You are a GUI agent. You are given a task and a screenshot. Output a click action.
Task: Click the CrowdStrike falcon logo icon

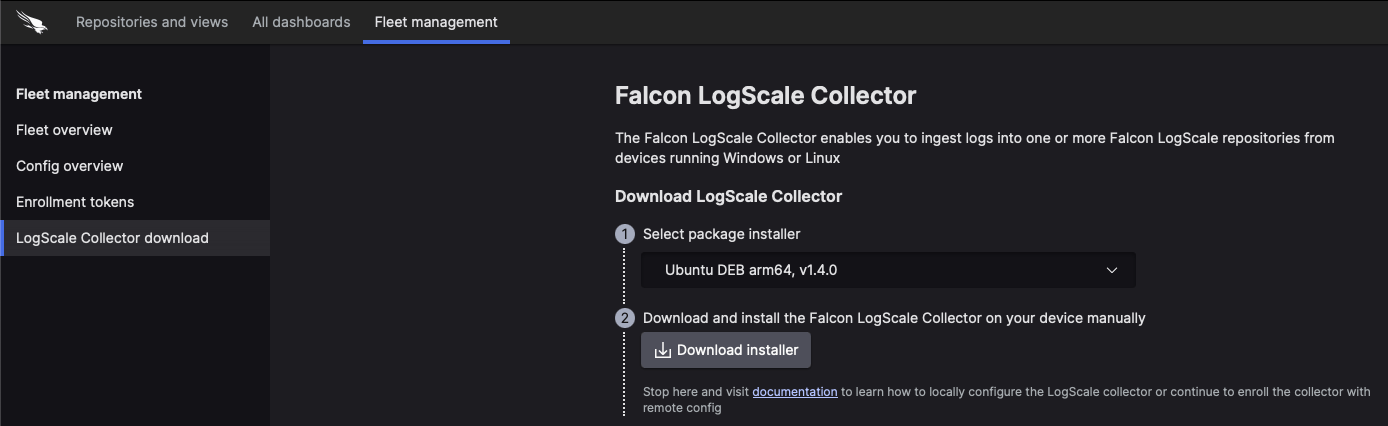[32, 21]
